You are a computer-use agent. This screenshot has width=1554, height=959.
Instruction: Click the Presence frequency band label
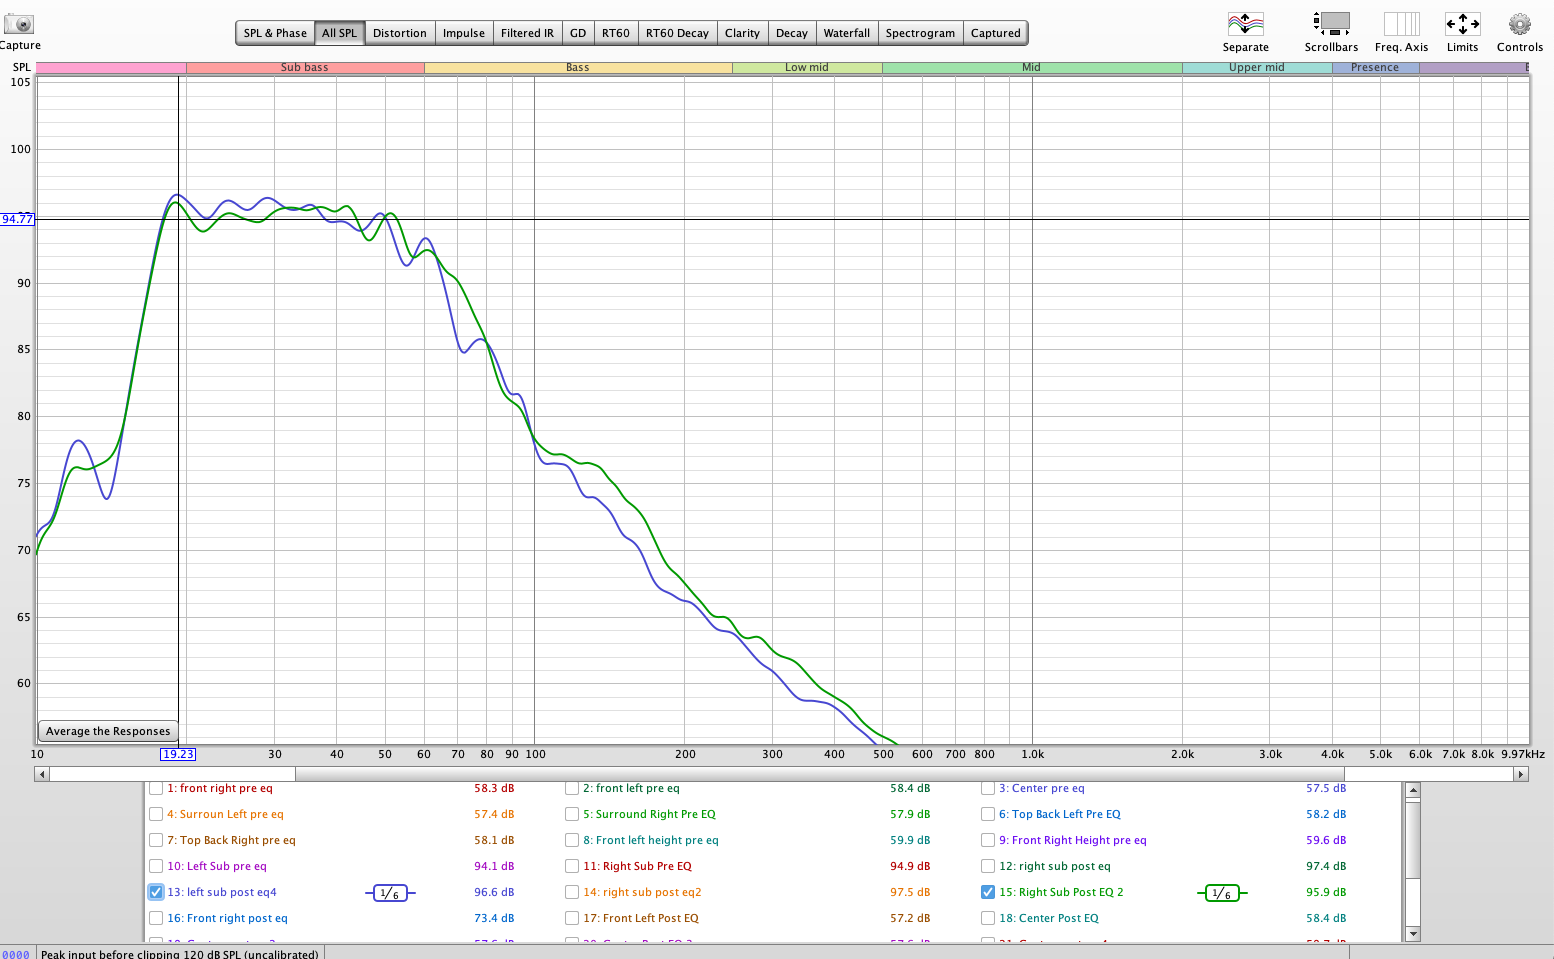pyautogui.click(x=1375, y=68)
